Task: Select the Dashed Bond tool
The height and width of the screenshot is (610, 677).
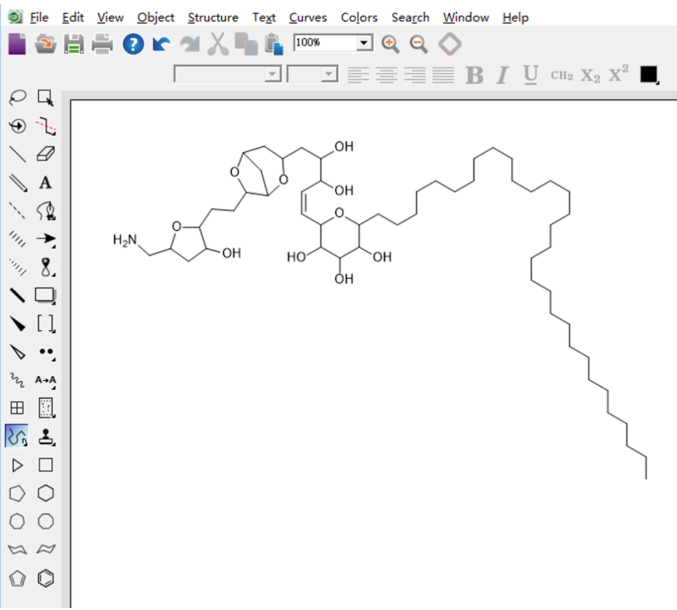Action: [x=18, y=211]
